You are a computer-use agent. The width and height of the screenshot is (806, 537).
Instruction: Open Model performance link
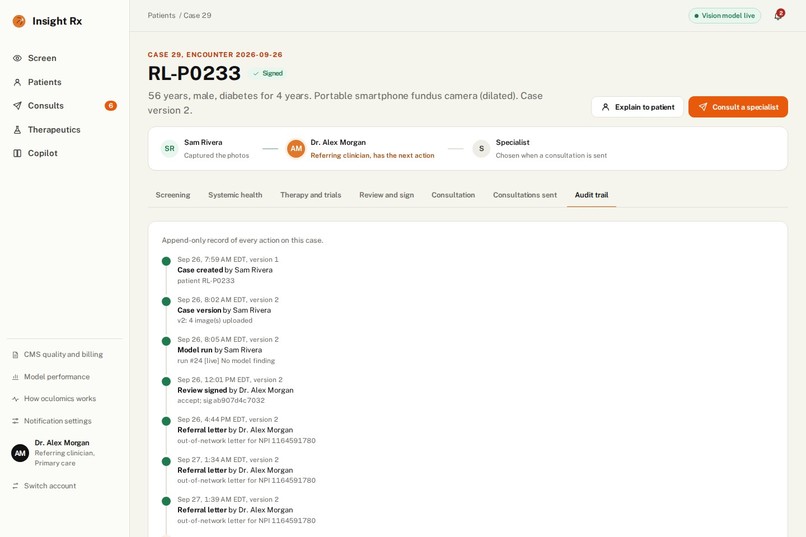[x=57, y=377]
